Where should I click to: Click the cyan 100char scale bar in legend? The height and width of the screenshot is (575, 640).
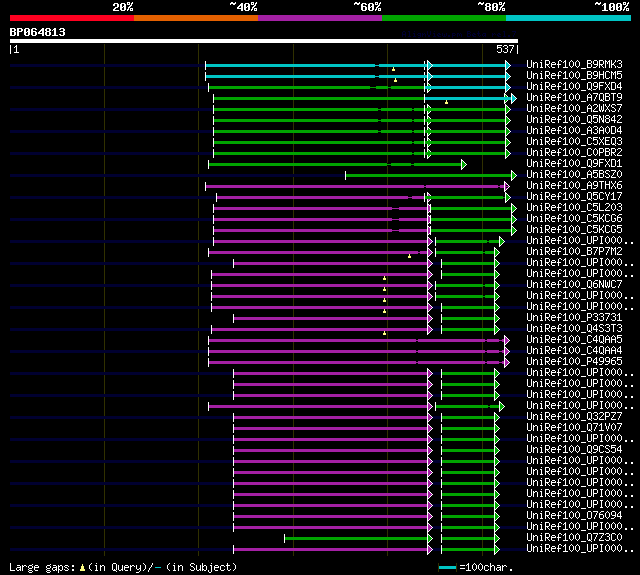click(447, 567)
